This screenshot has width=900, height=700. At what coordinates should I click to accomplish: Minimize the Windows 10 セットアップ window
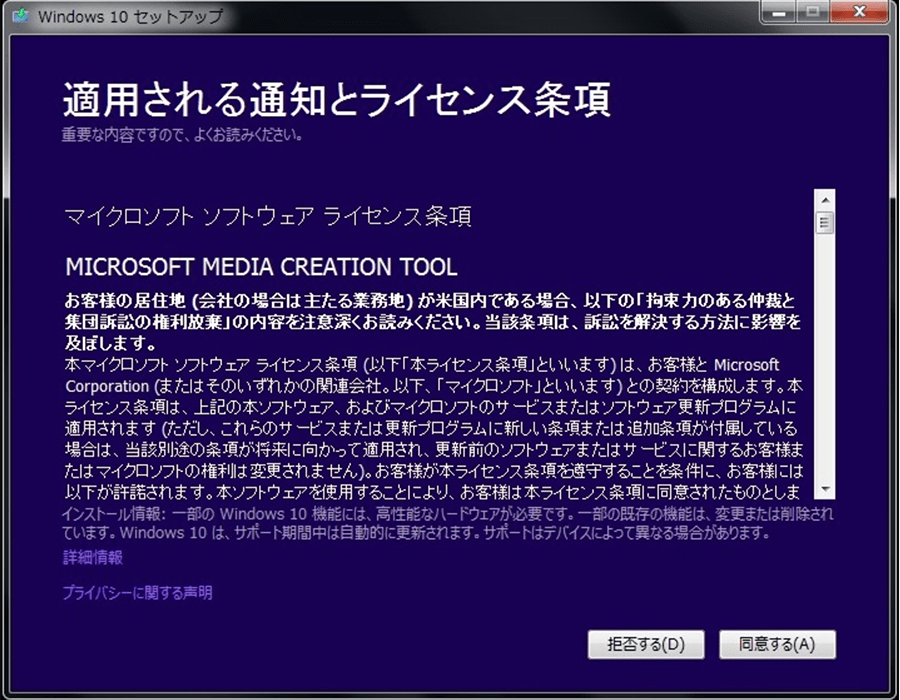pos(778,11)
